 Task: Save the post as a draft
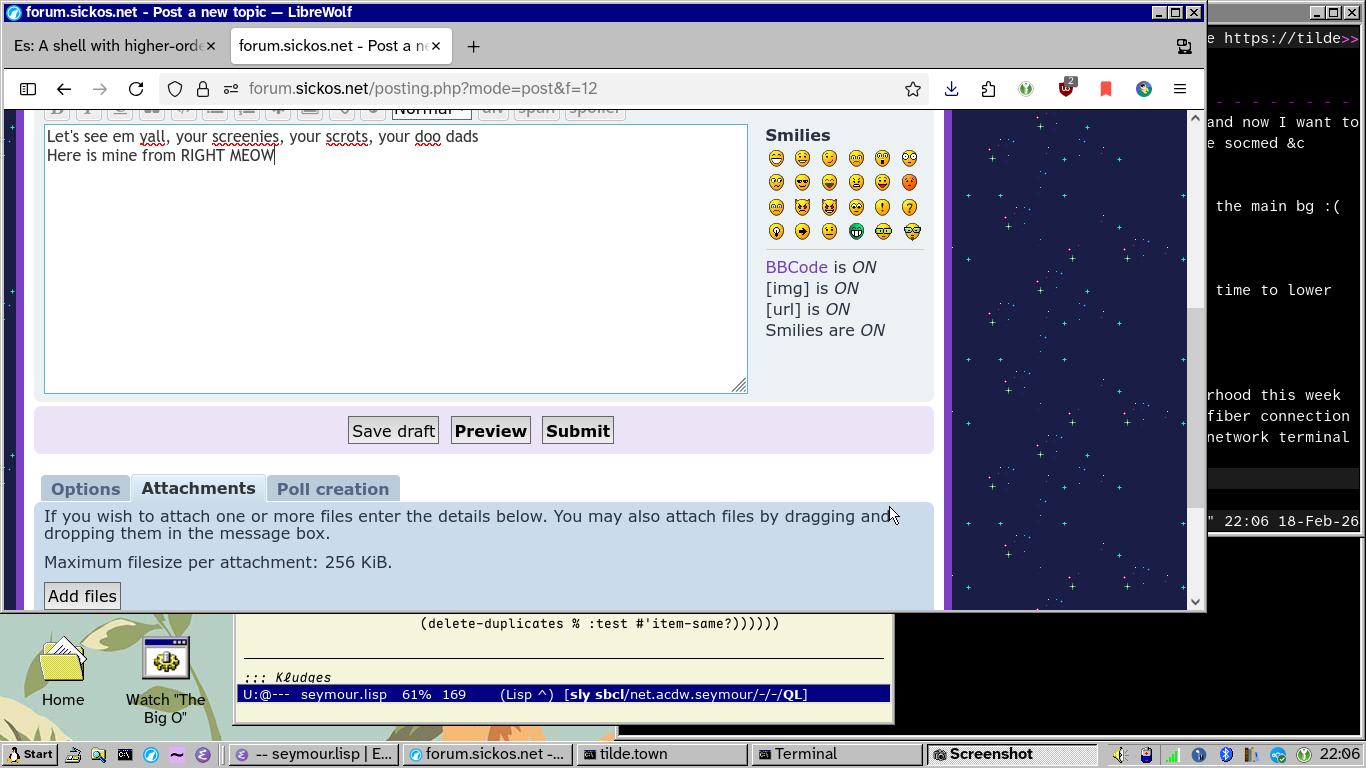(392, 430)
